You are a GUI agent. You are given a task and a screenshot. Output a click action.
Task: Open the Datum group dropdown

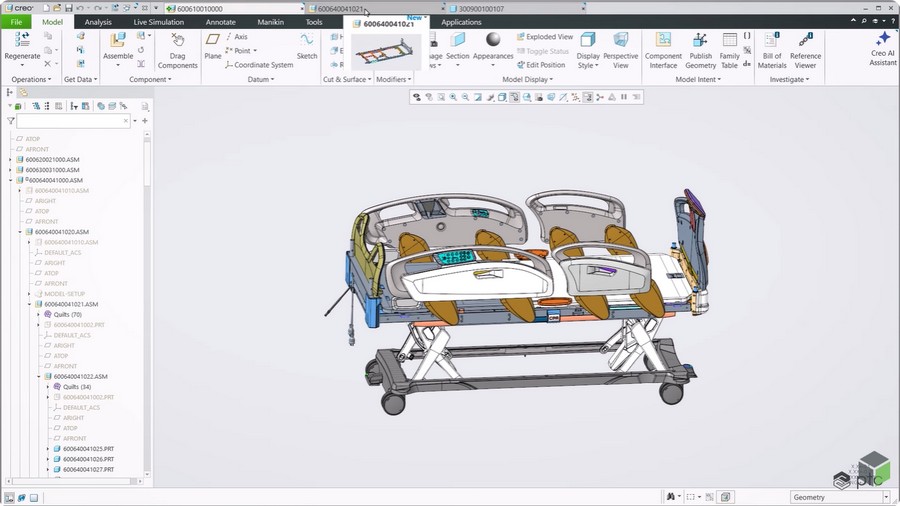click(x=261, y=79)
